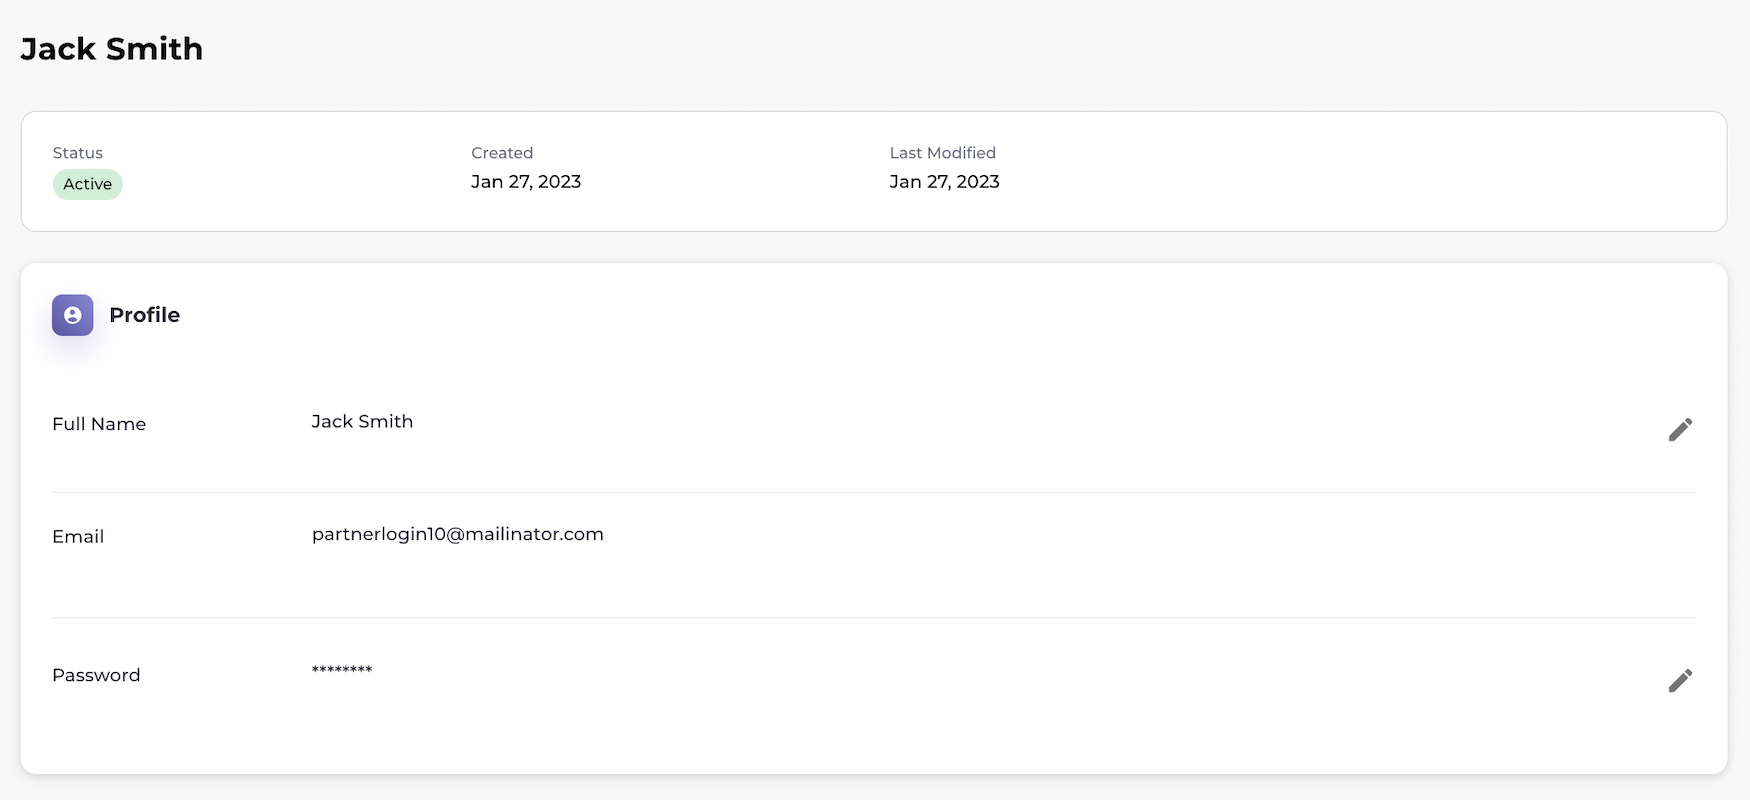
Task: Click the Created date Jan 27, 2023
Action: point(526,181)
